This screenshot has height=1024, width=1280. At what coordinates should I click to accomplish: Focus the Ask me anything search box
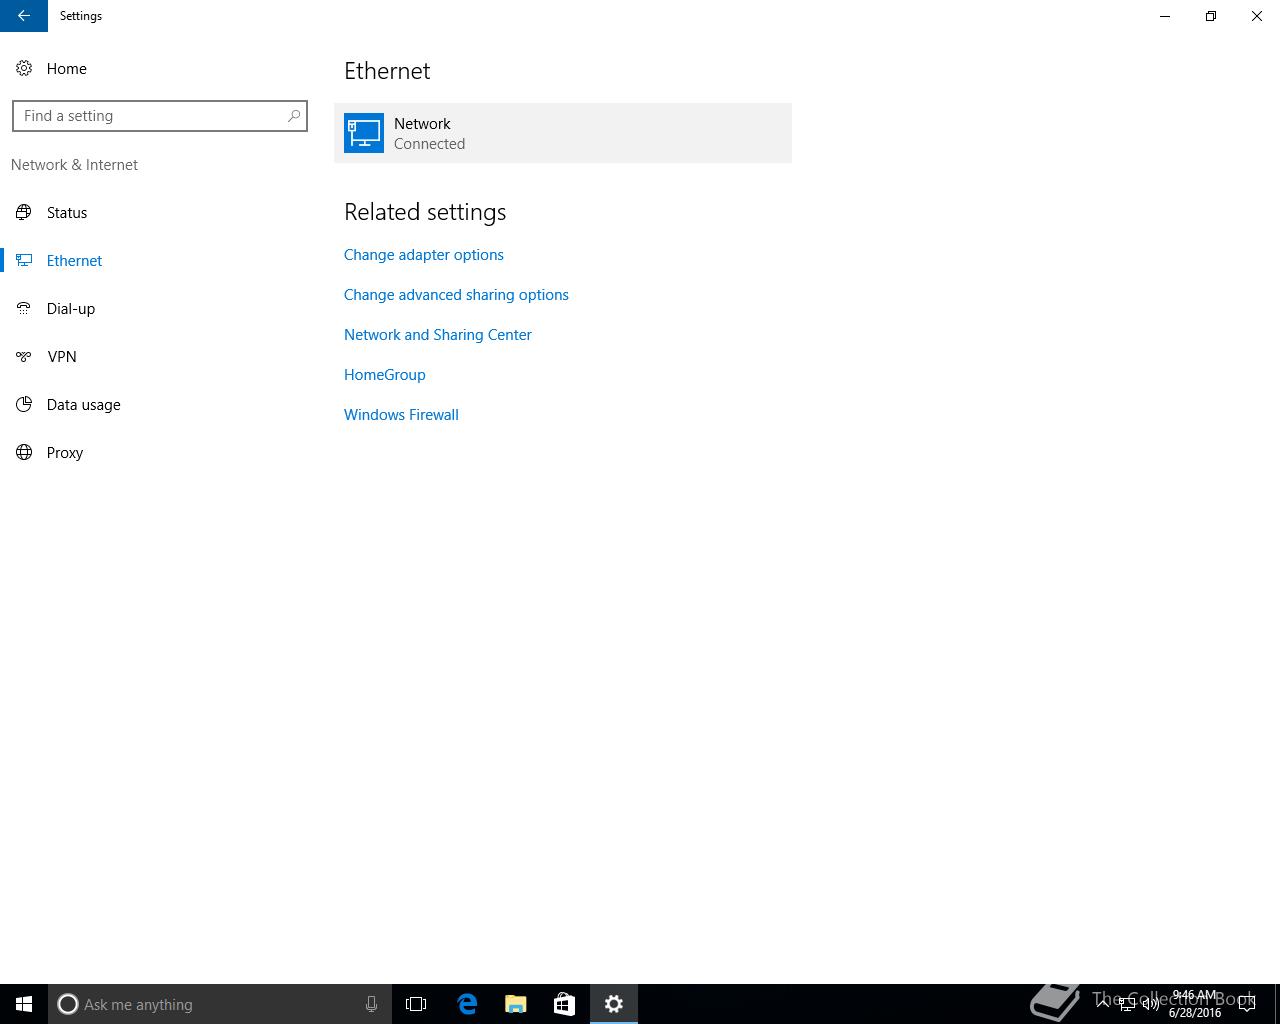tap(219, 1004)
